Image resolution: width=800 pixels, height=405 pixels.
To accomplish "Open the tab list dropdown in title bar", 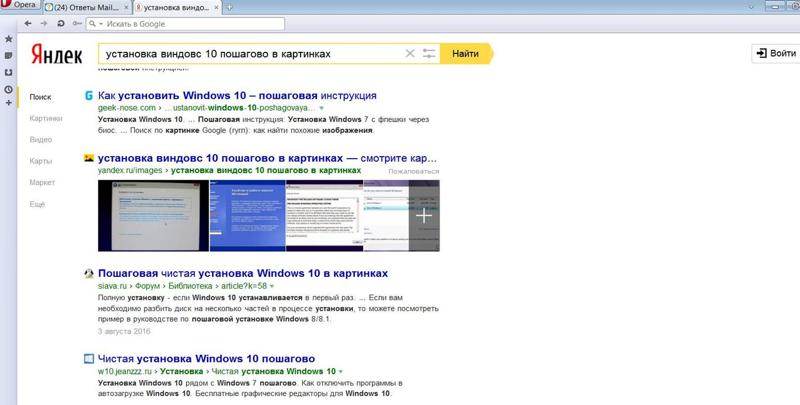I will click(x=751, y=7).
